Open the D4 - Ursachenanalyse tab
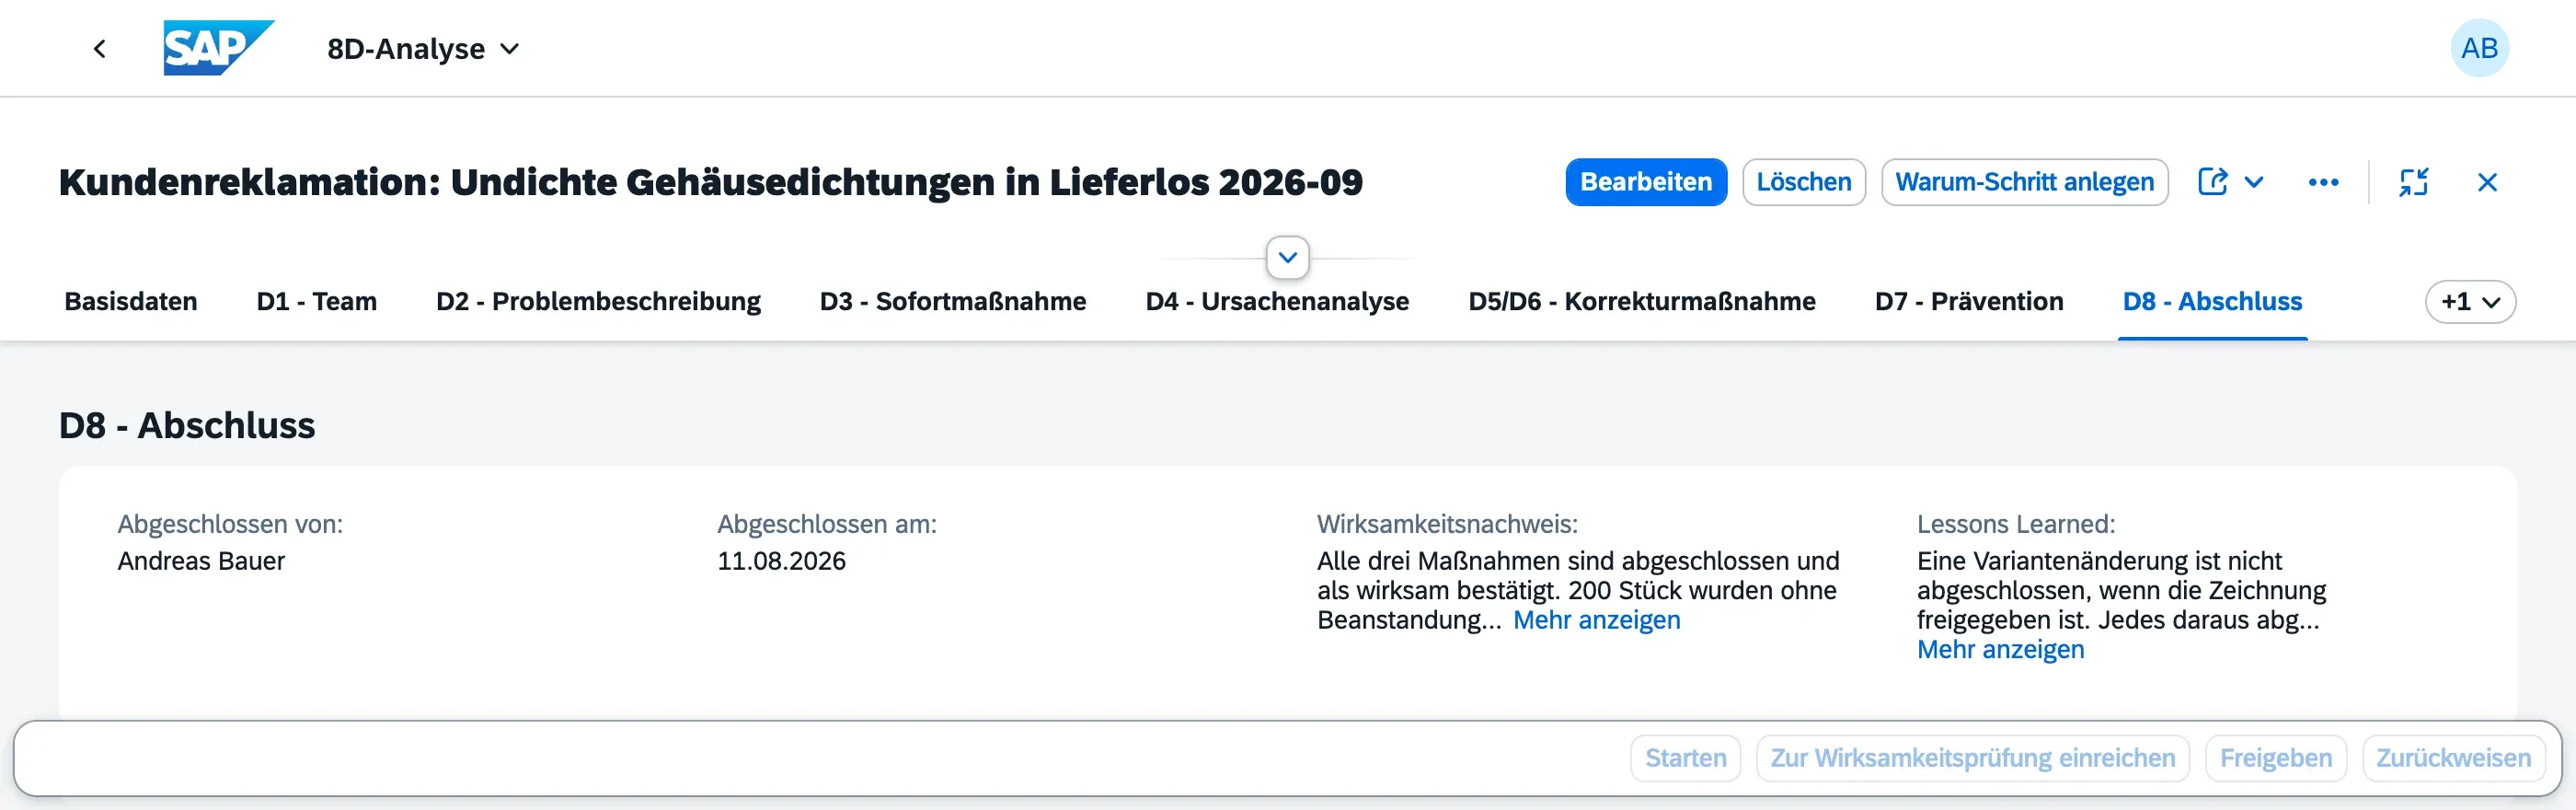 coord(1277,301)
